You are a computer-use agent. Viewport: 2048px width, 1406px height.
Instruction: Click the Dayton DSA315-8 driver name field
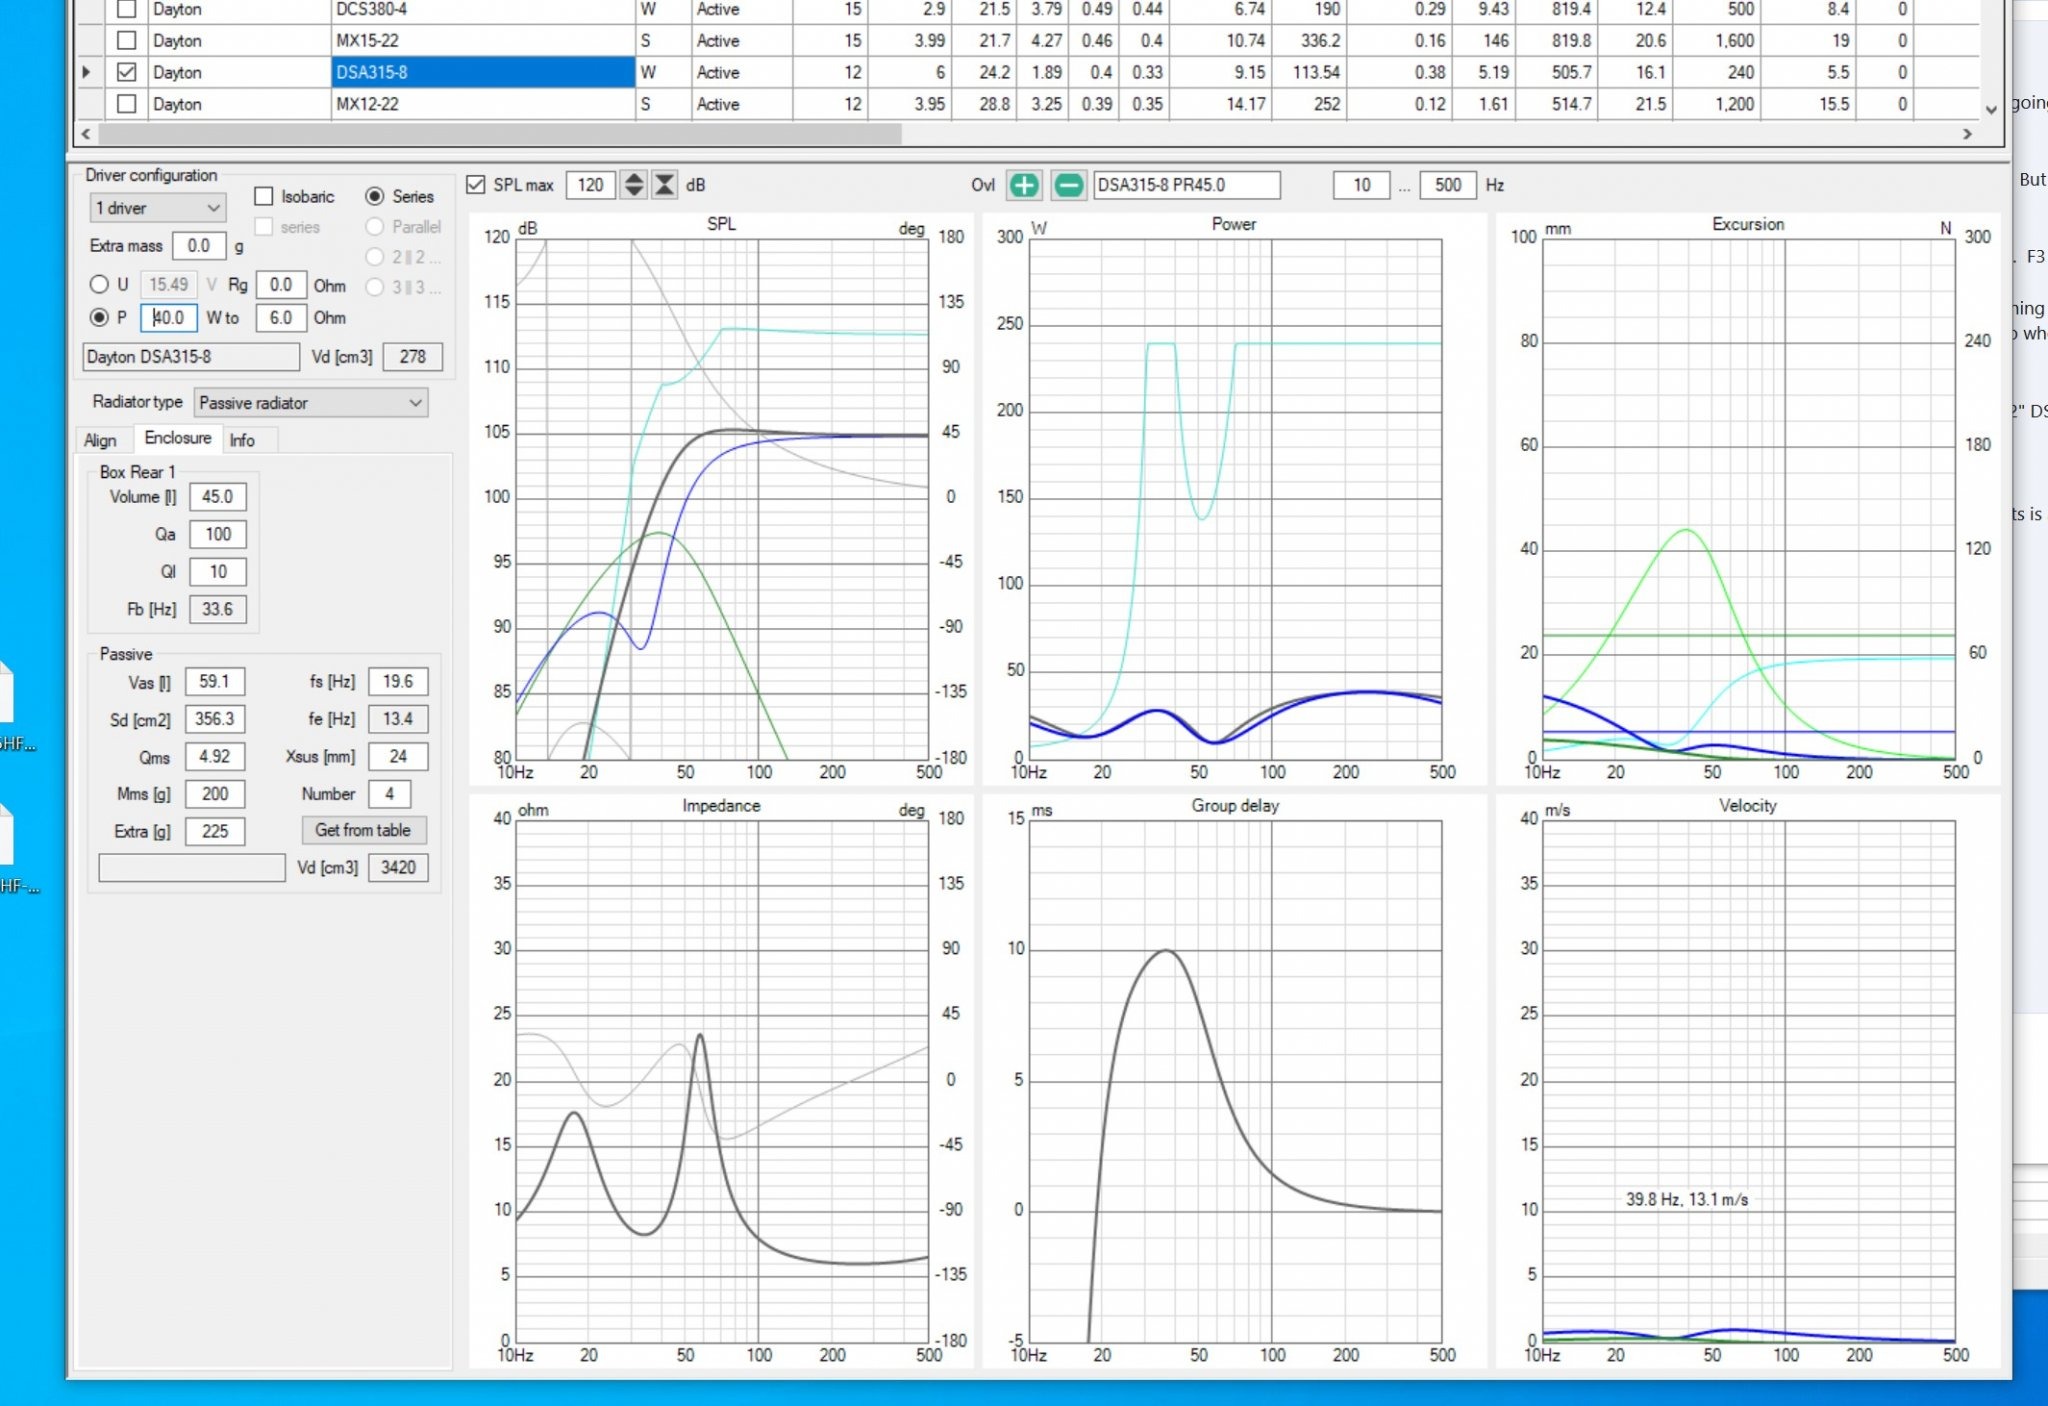click(x=191, y=357)
